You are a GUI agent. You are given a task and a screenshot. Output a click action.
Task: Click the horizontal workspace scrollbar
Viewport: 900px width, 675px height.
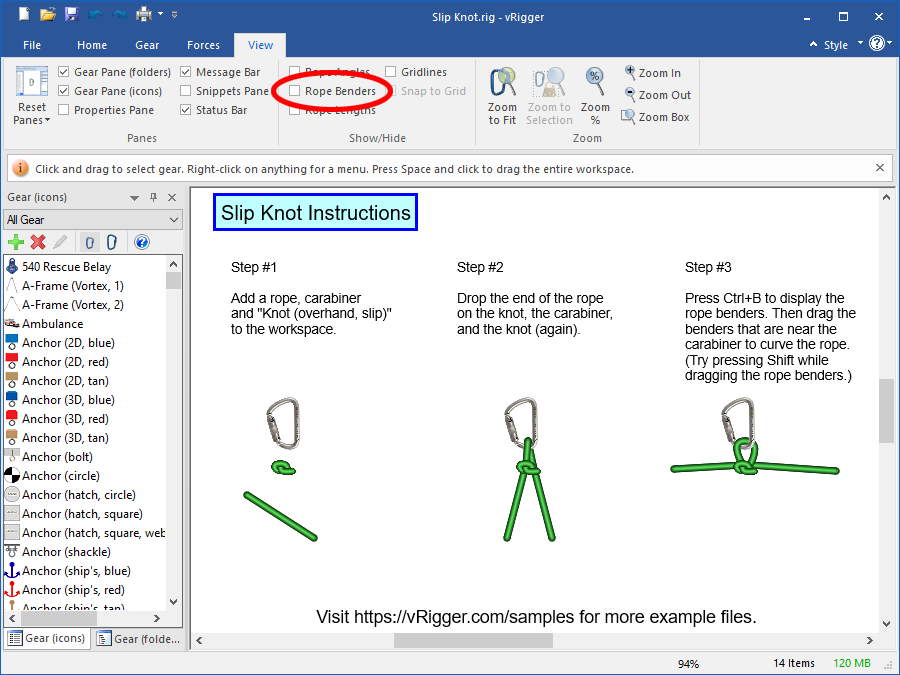(475, 639)
